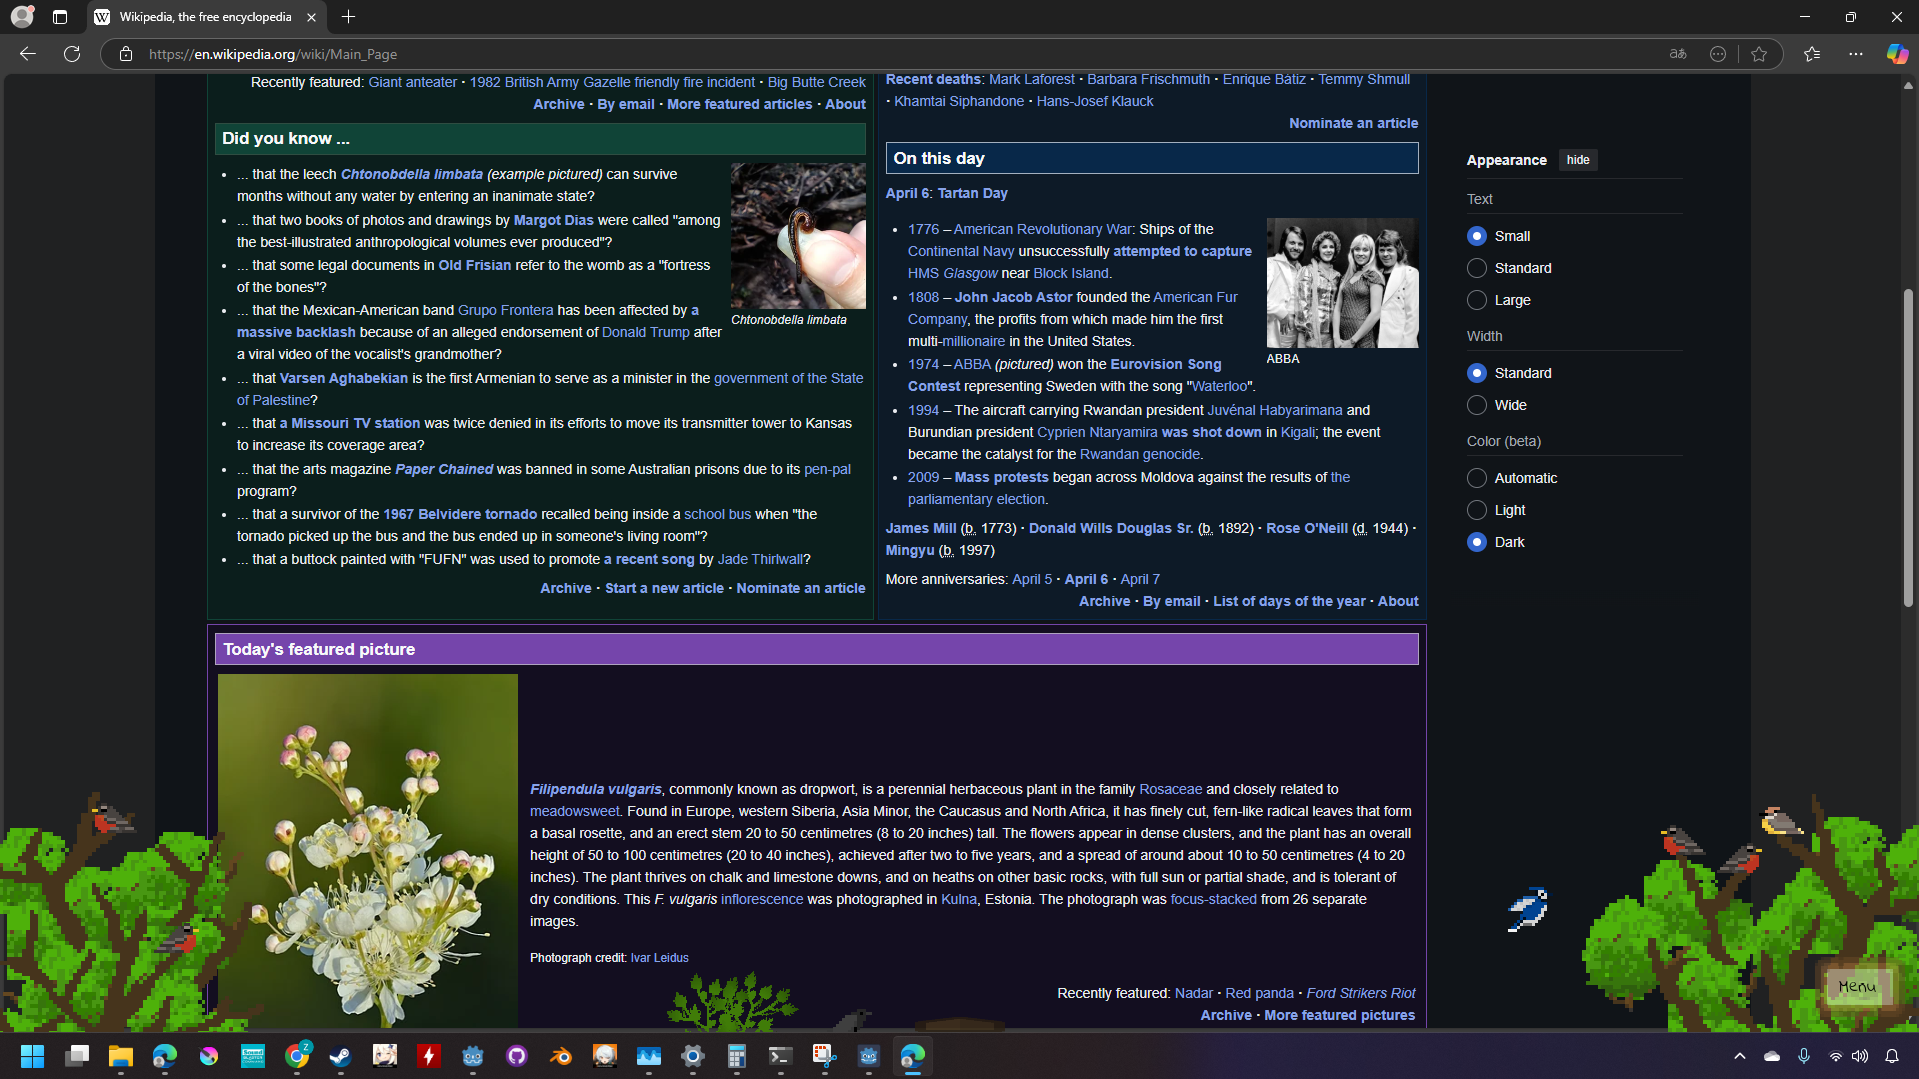
Task: Open the translate page icon
Action: pos(1678,54)
